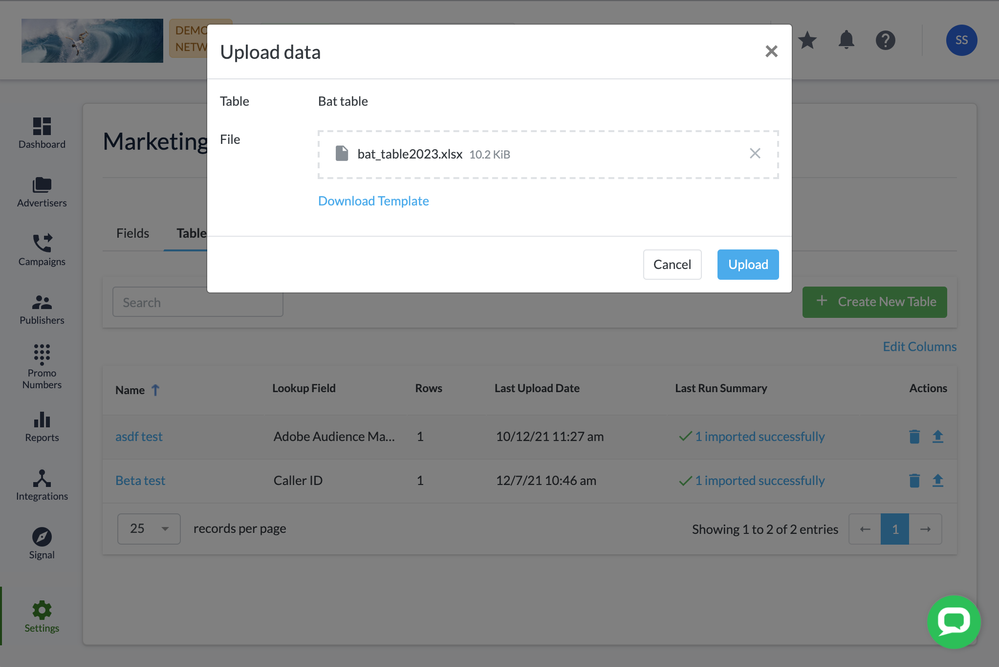Click the Download Template link
This screenshot has height=667, width=999.
[373, 201]
